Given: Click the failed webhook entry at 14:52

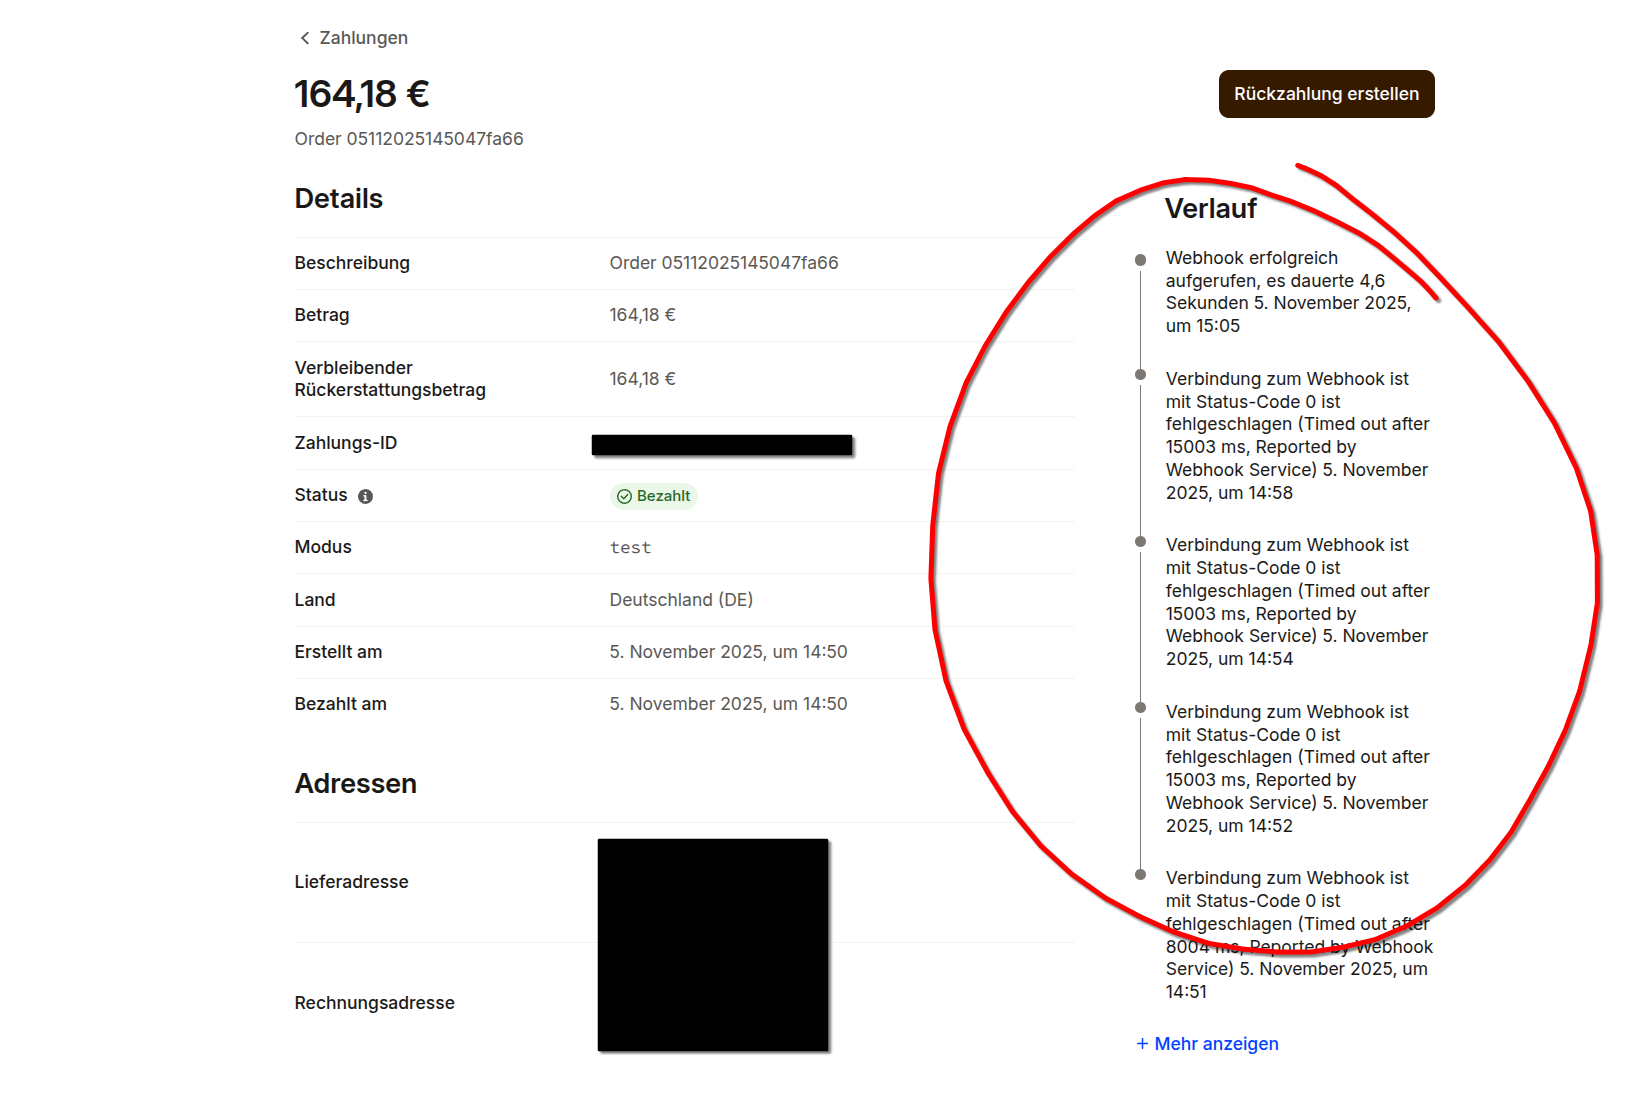Looking at the screenshot, I should [1297, 769].
